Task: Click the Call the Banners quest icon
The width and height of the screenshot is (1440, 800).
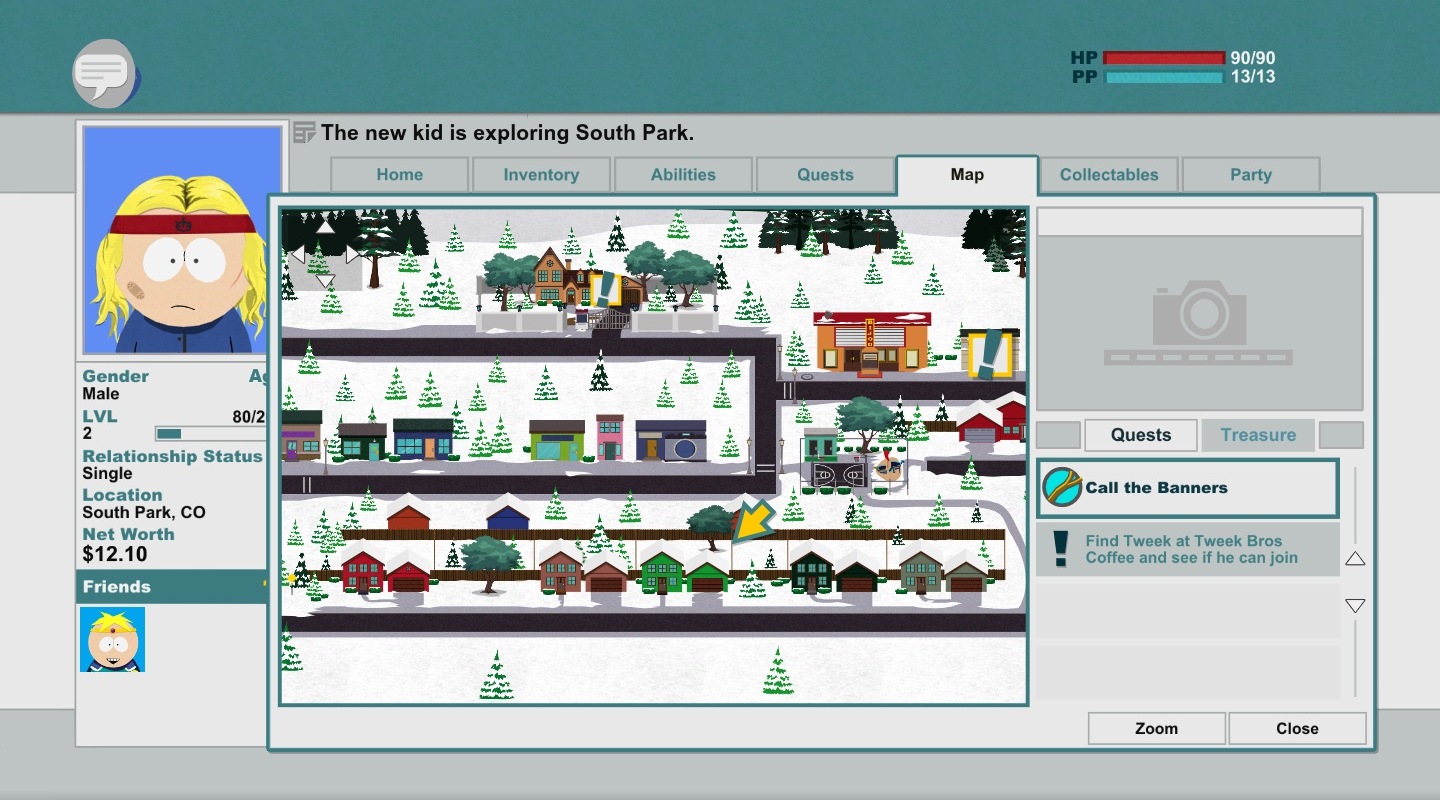Action: [1061, 488]
